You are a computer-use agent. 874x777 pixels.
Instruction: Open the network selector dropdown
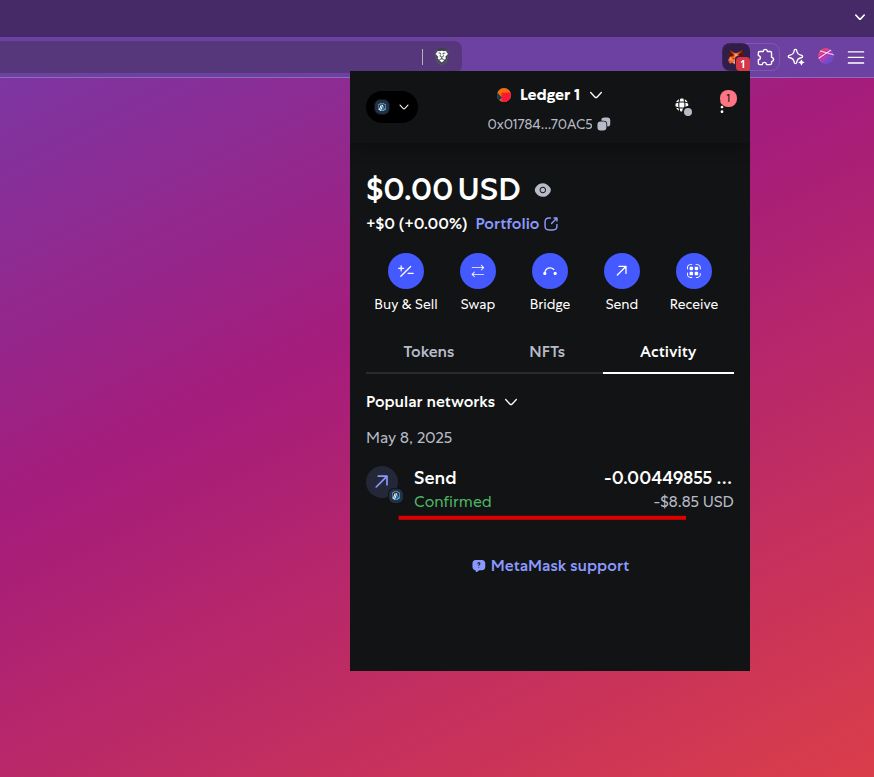(x=392, y=107)
